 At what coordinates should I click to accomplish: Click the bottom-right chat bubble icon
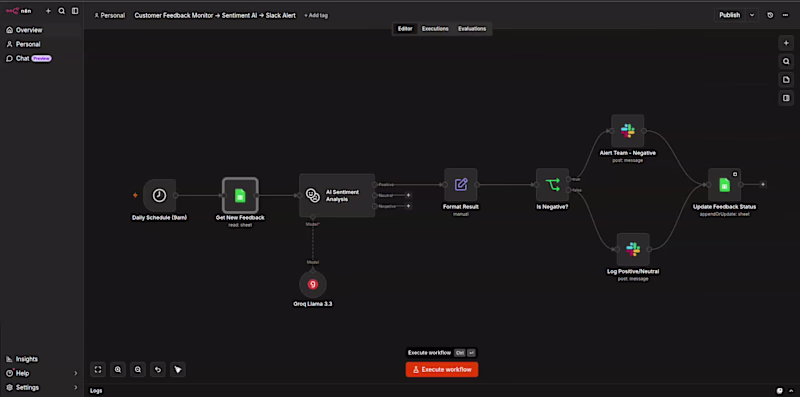coord(780,391)
